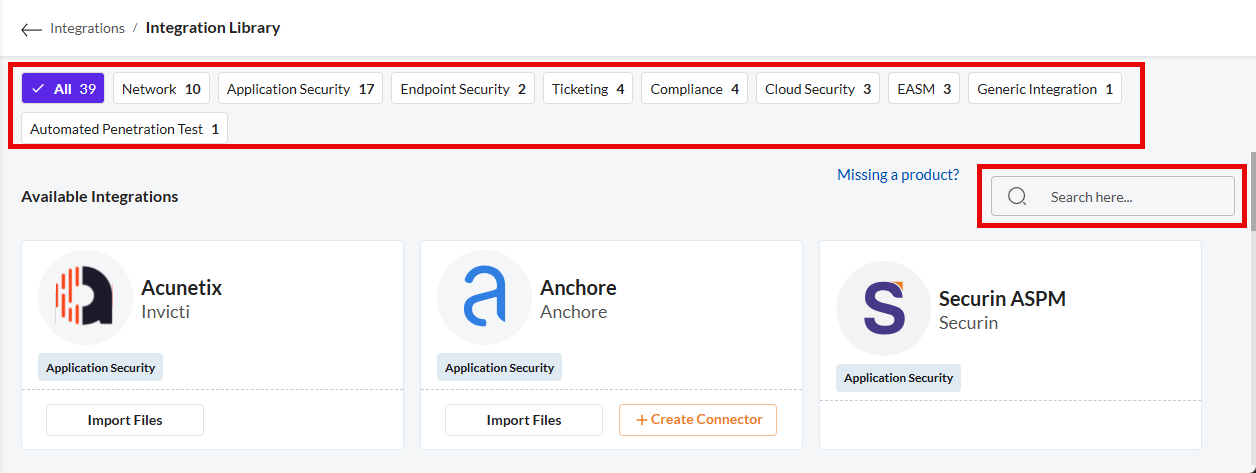Image resolution: width=1256 pixels, height=473 pixels.
Task: Focus the Search here input field
Action: (x=1113, y=197)
